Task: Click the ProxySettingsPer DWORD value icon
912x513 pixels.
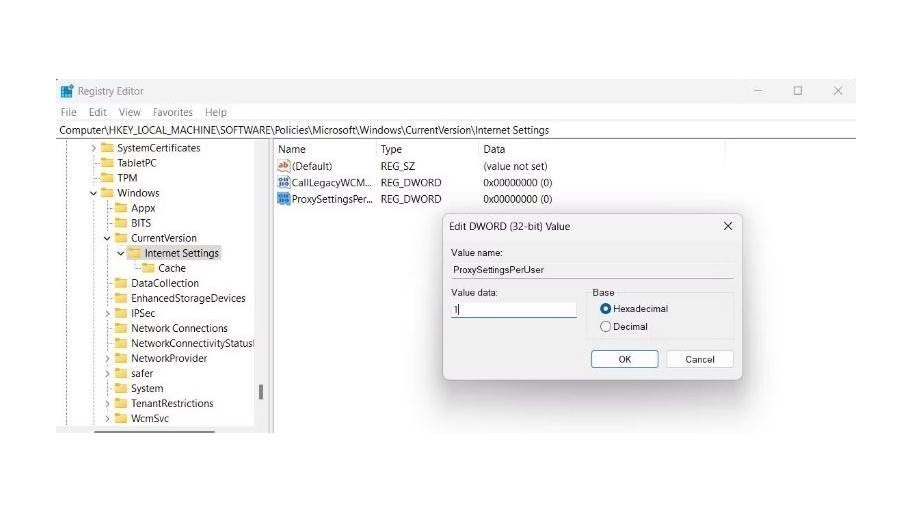Action: tap(283, 198)
